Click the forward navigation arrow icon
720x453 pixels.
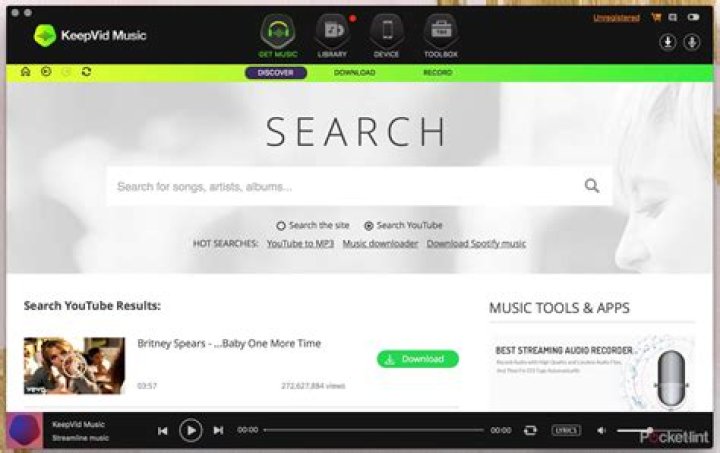click(x=66, y=72)
